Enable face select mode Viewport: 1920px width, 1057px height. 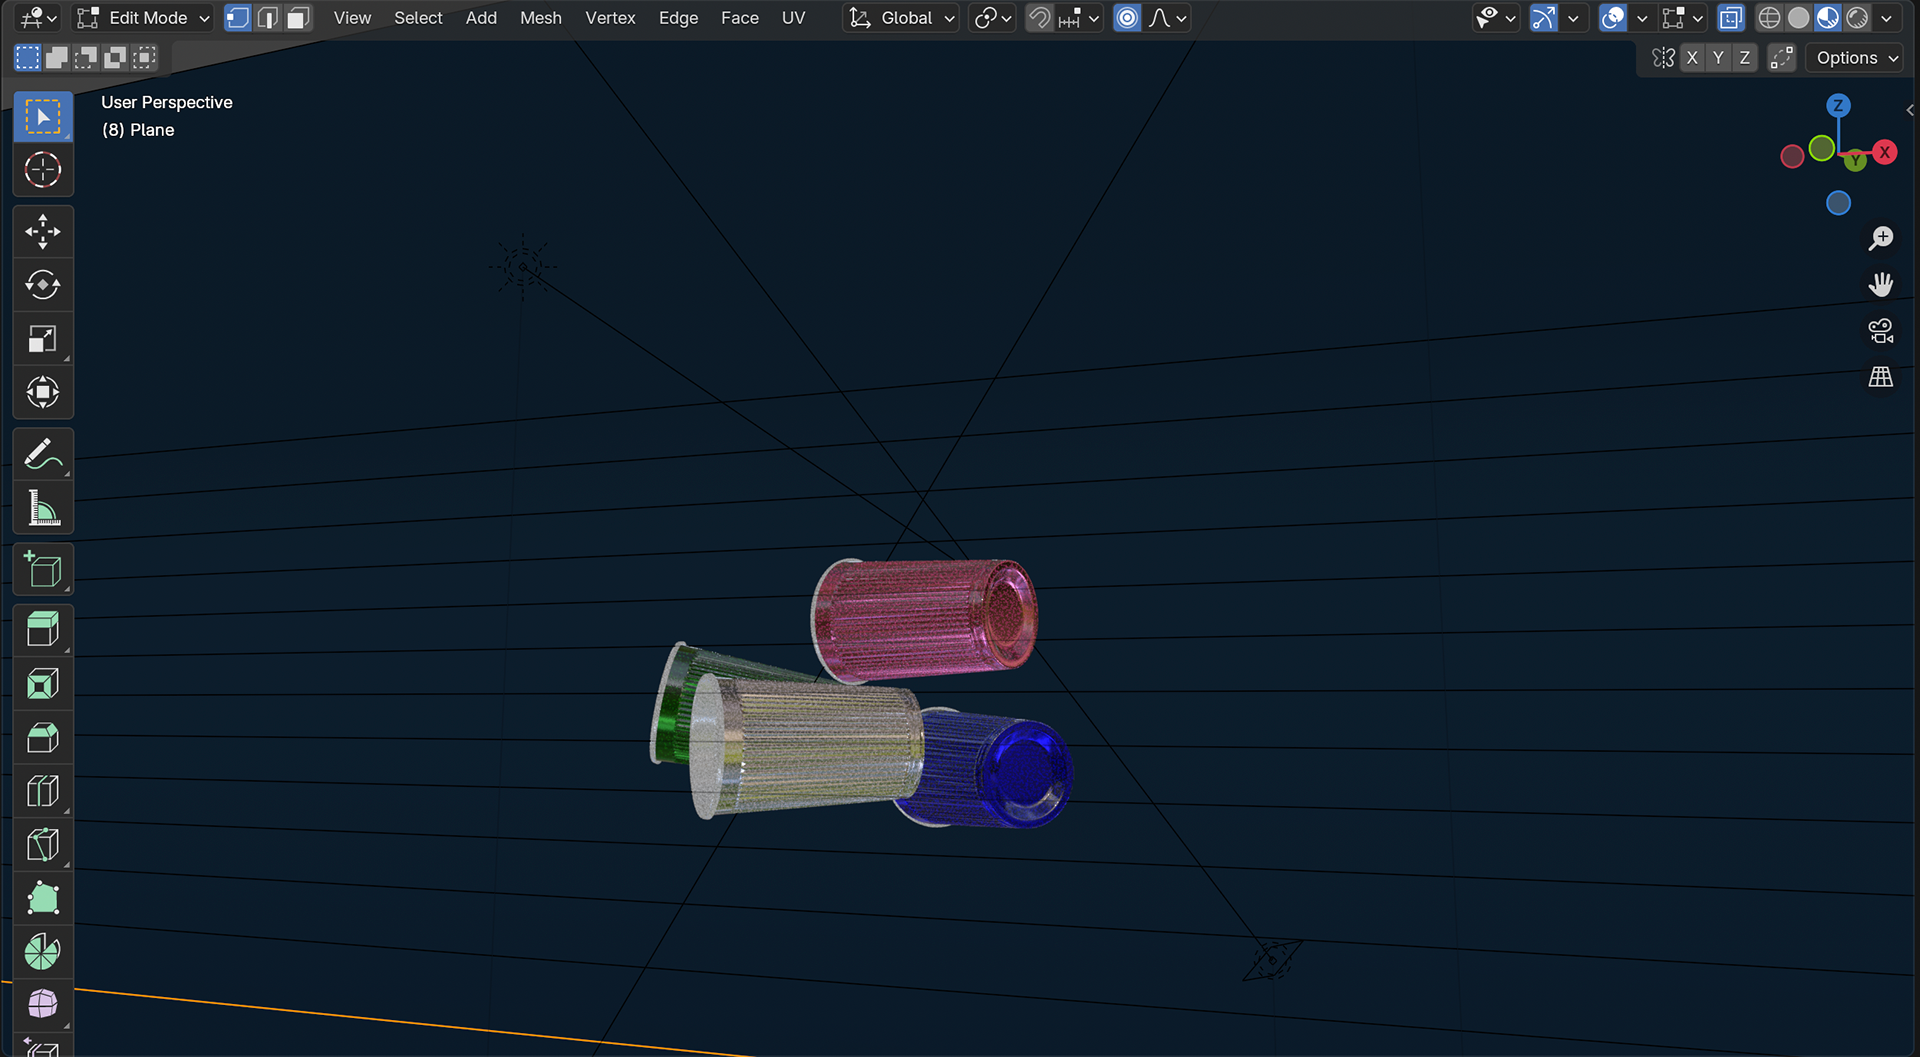click(298, 18)
